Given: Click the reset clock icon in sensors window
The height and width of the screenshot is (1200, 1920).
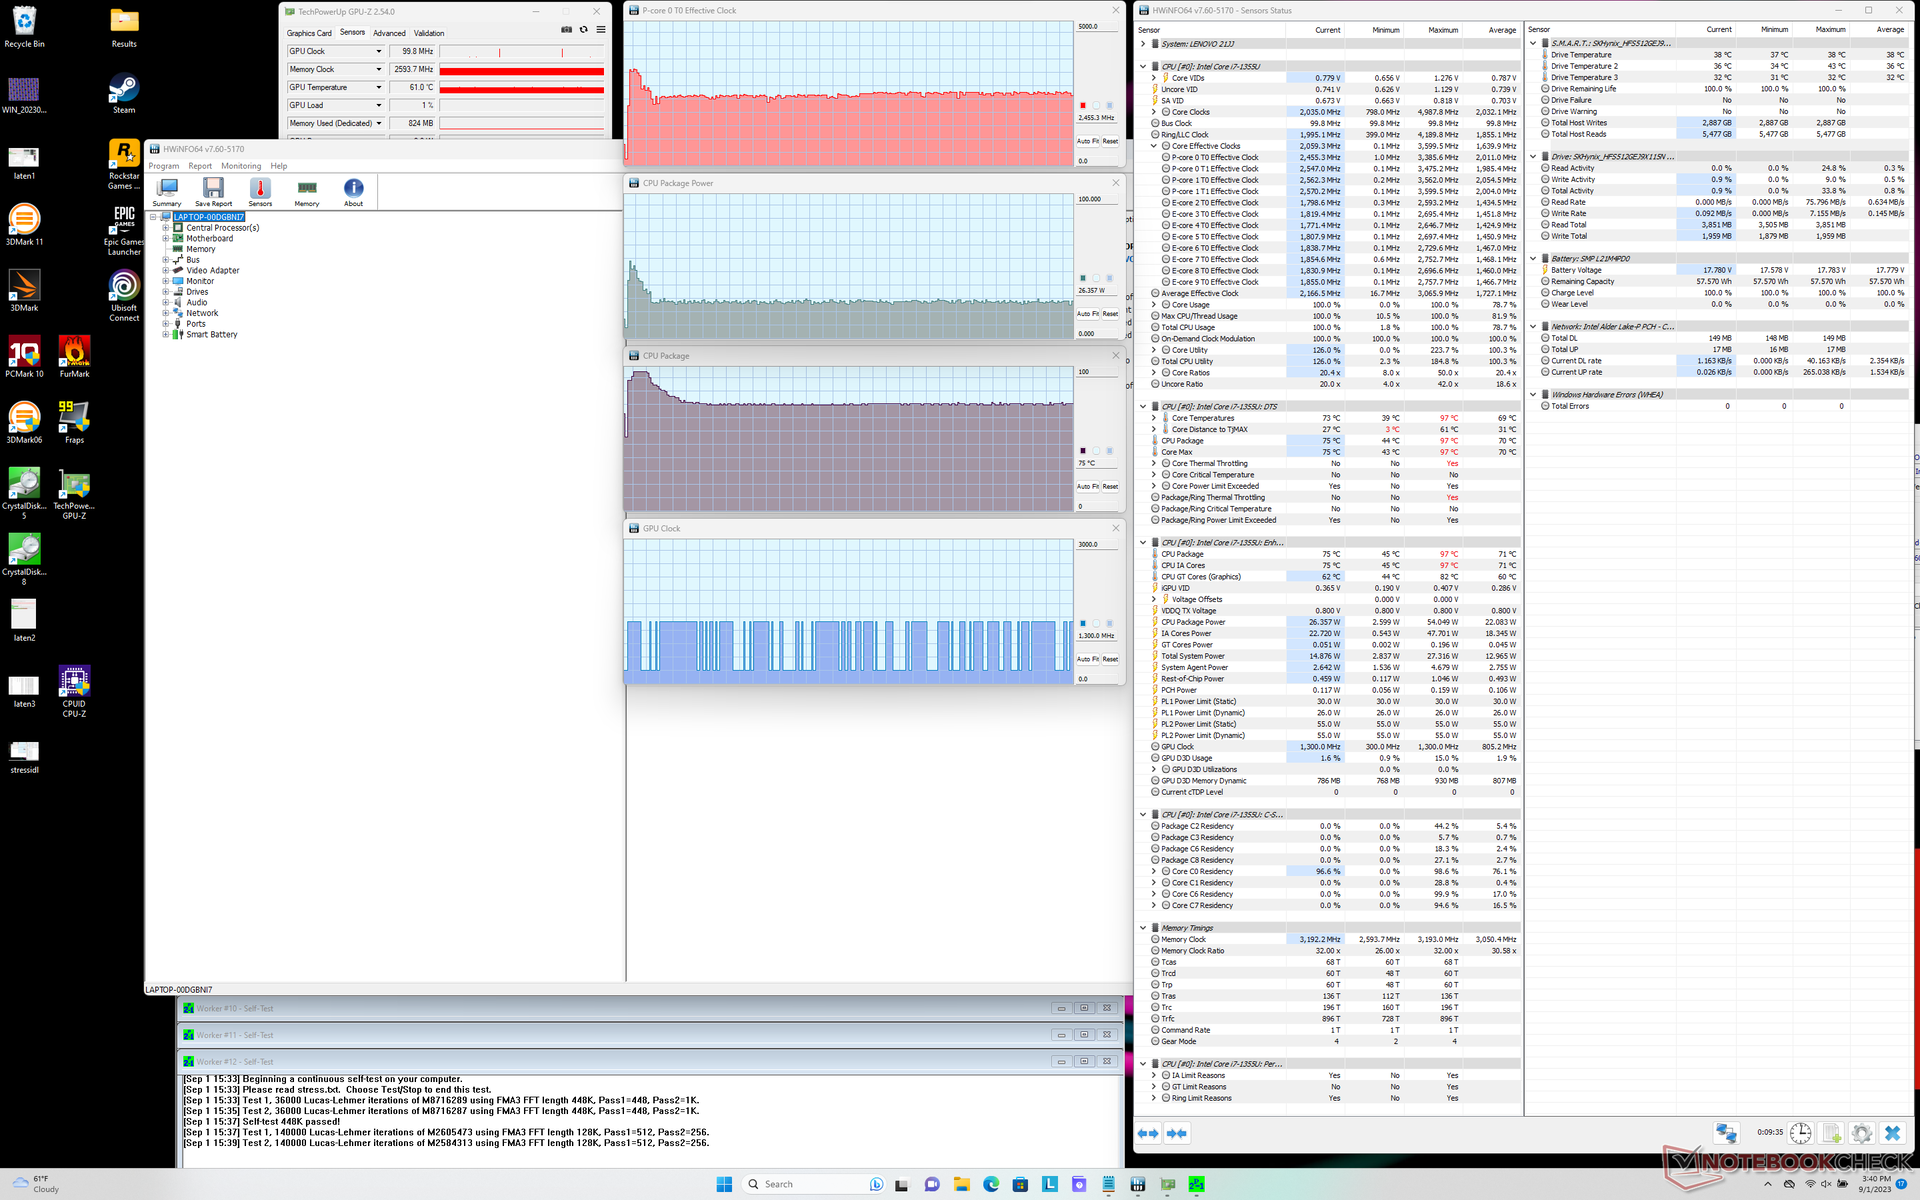Looking at the screenshot, I should tap(1800, 1133).
